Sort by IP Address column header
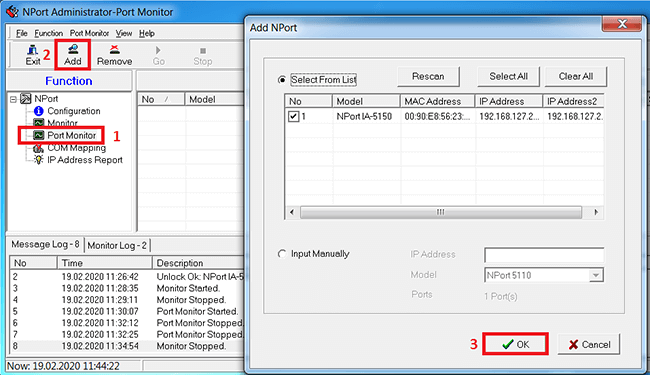The image size is (650, 375). [x=509, y=101]
